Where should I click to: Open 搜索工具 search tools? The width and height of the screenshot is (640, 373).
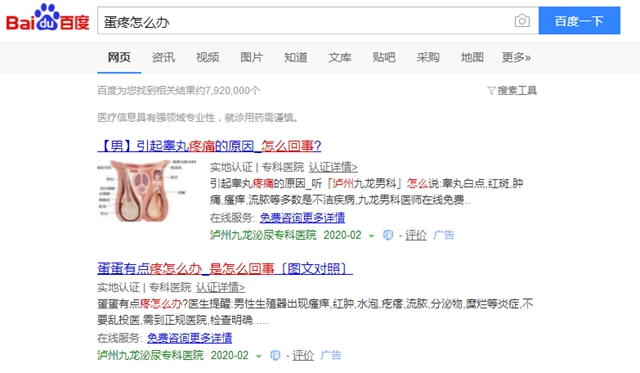[517, 91]
